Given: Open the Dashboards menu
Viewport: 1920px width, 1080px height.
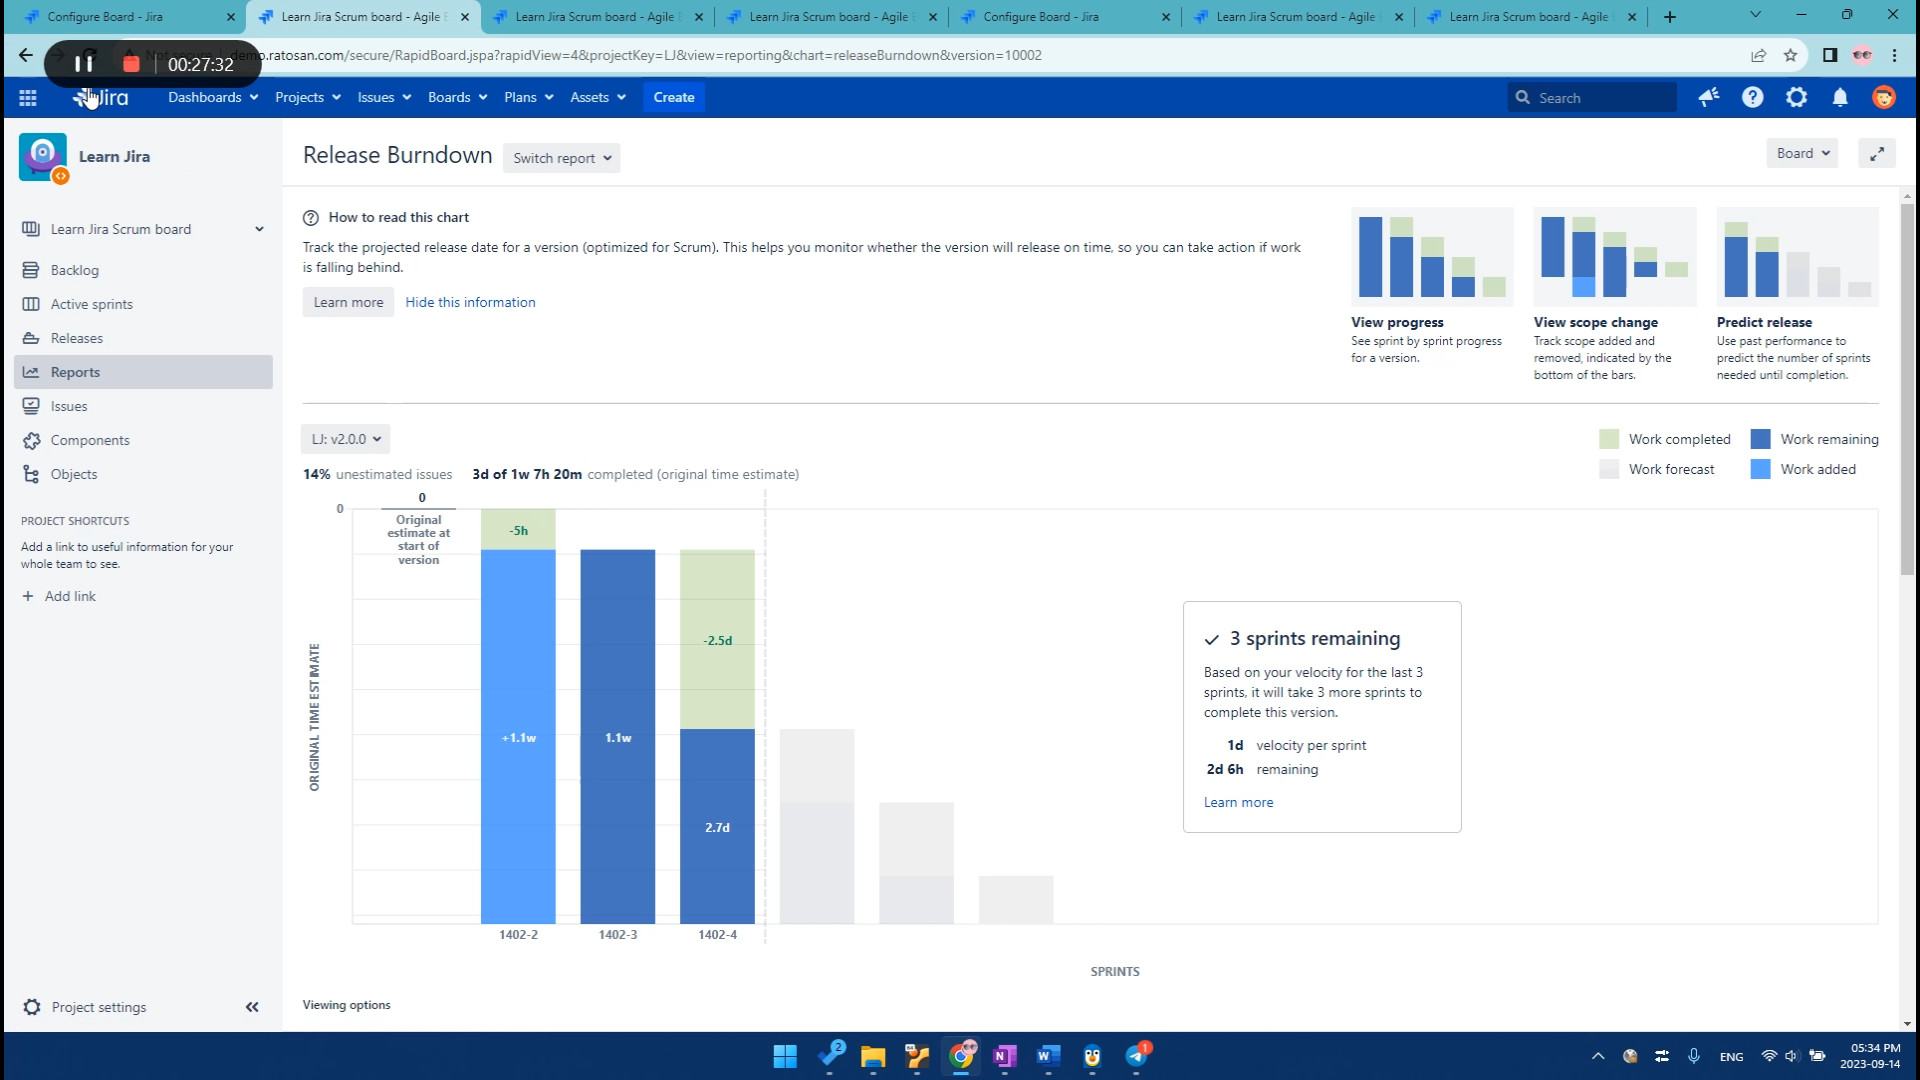Looking at the screenshot, I should (213, 97).
